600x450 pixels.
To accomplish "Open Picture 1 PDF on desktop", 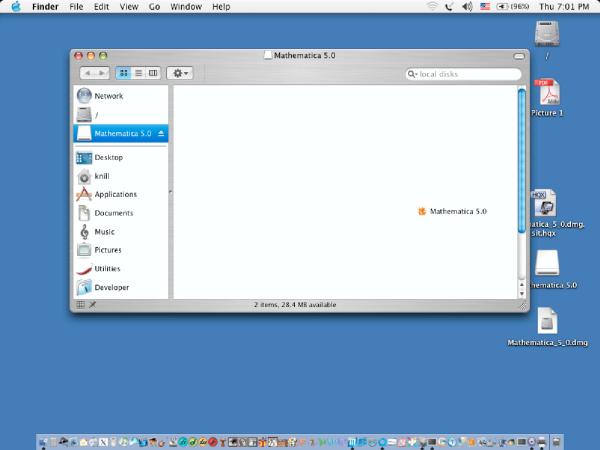I will 547,93.
